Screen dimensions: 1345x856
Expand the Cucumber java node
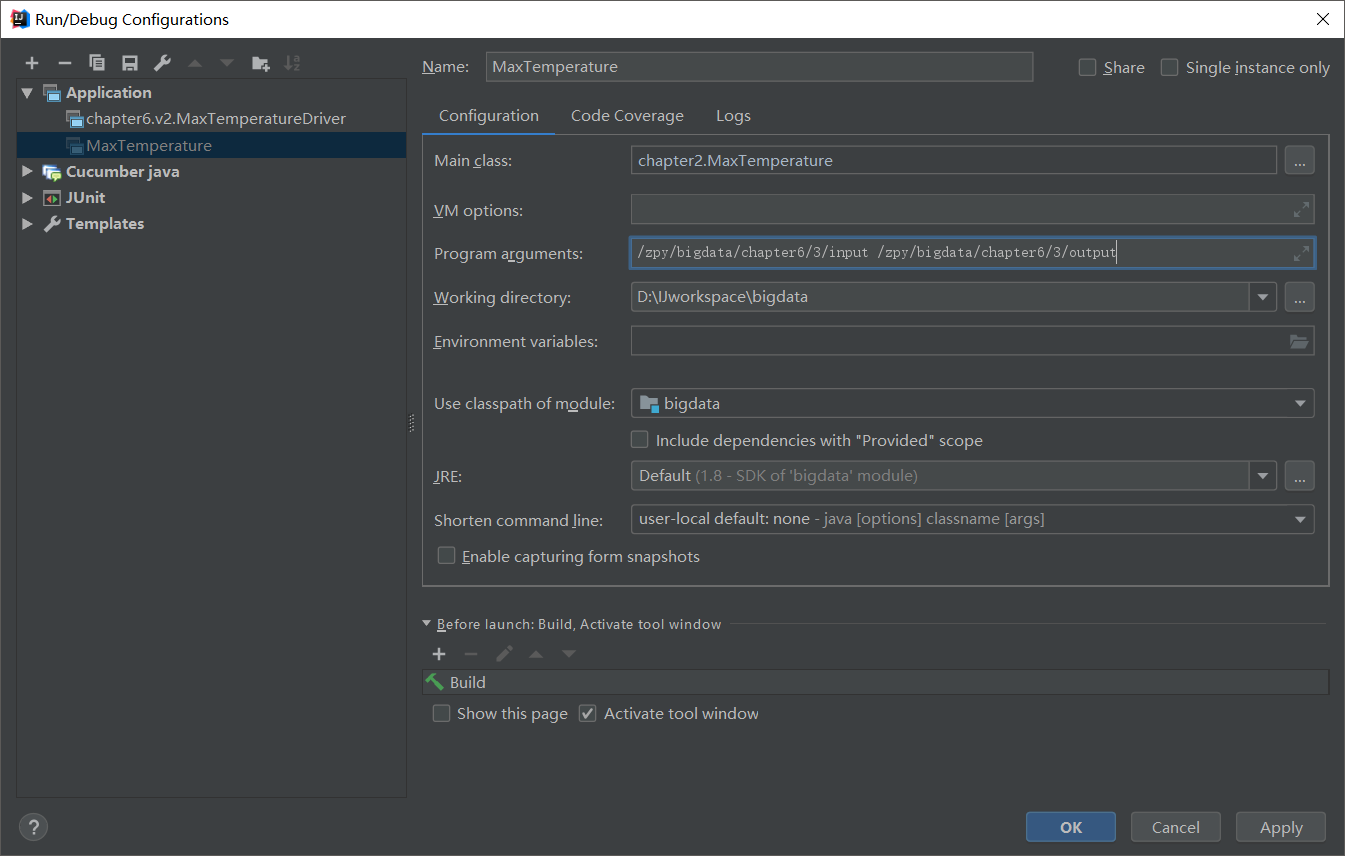pyautogui.click(x=27, y=172)
